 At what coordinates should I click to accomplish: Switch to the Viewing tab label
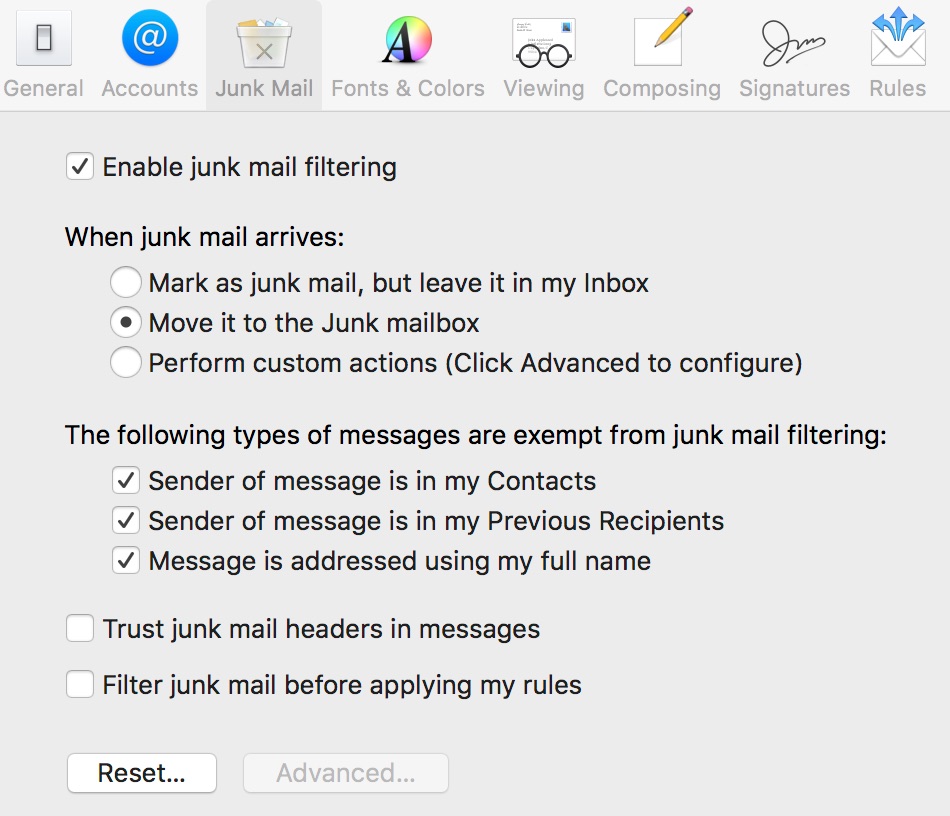click(543, 88)
